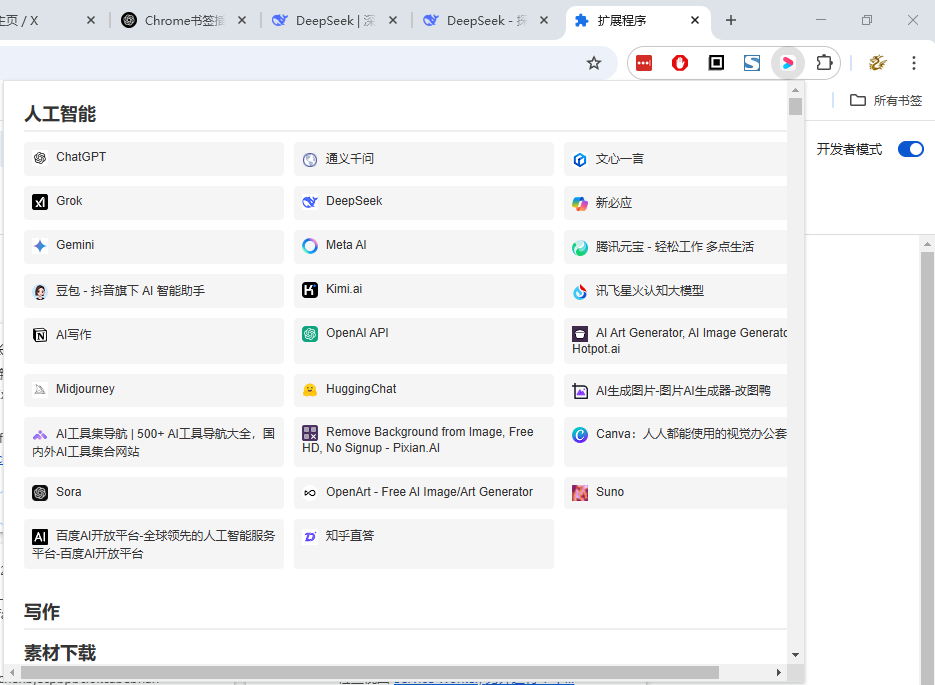Open a new tab with plus button

coord(730,20)
